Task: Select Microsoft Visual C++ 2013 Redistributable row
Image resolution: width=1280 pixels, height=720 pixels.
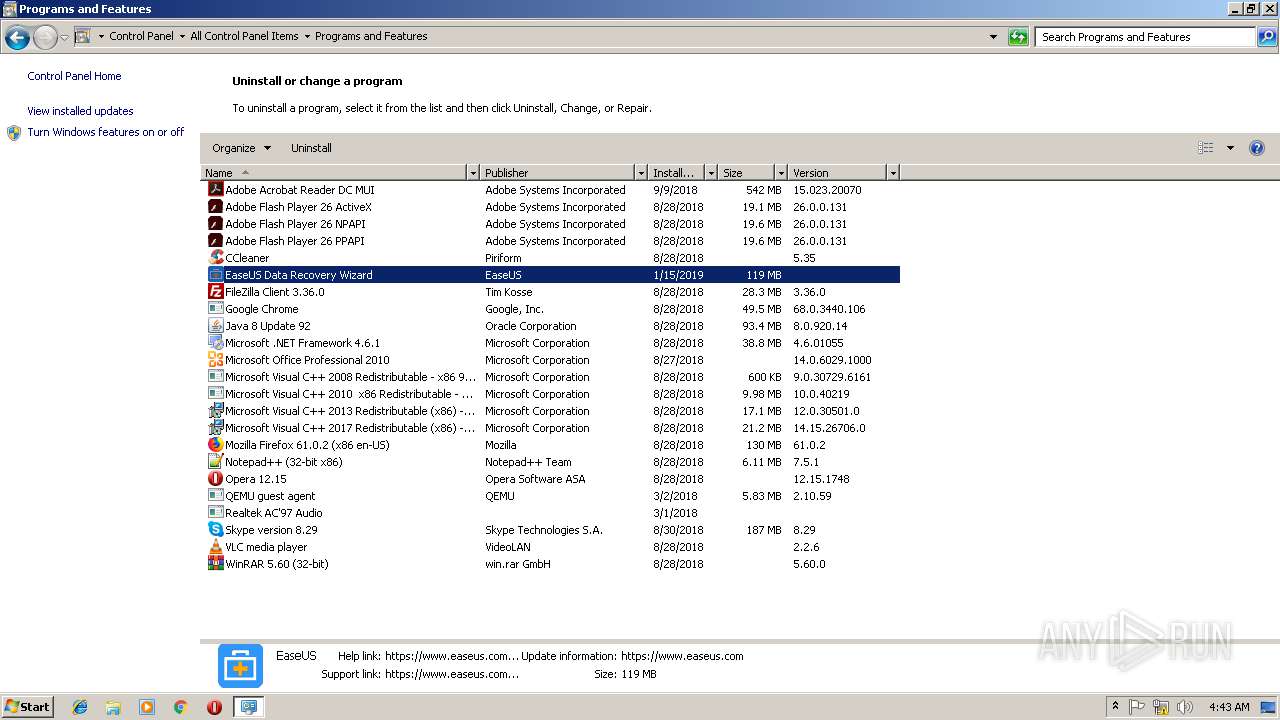Action: pos(550,411)
